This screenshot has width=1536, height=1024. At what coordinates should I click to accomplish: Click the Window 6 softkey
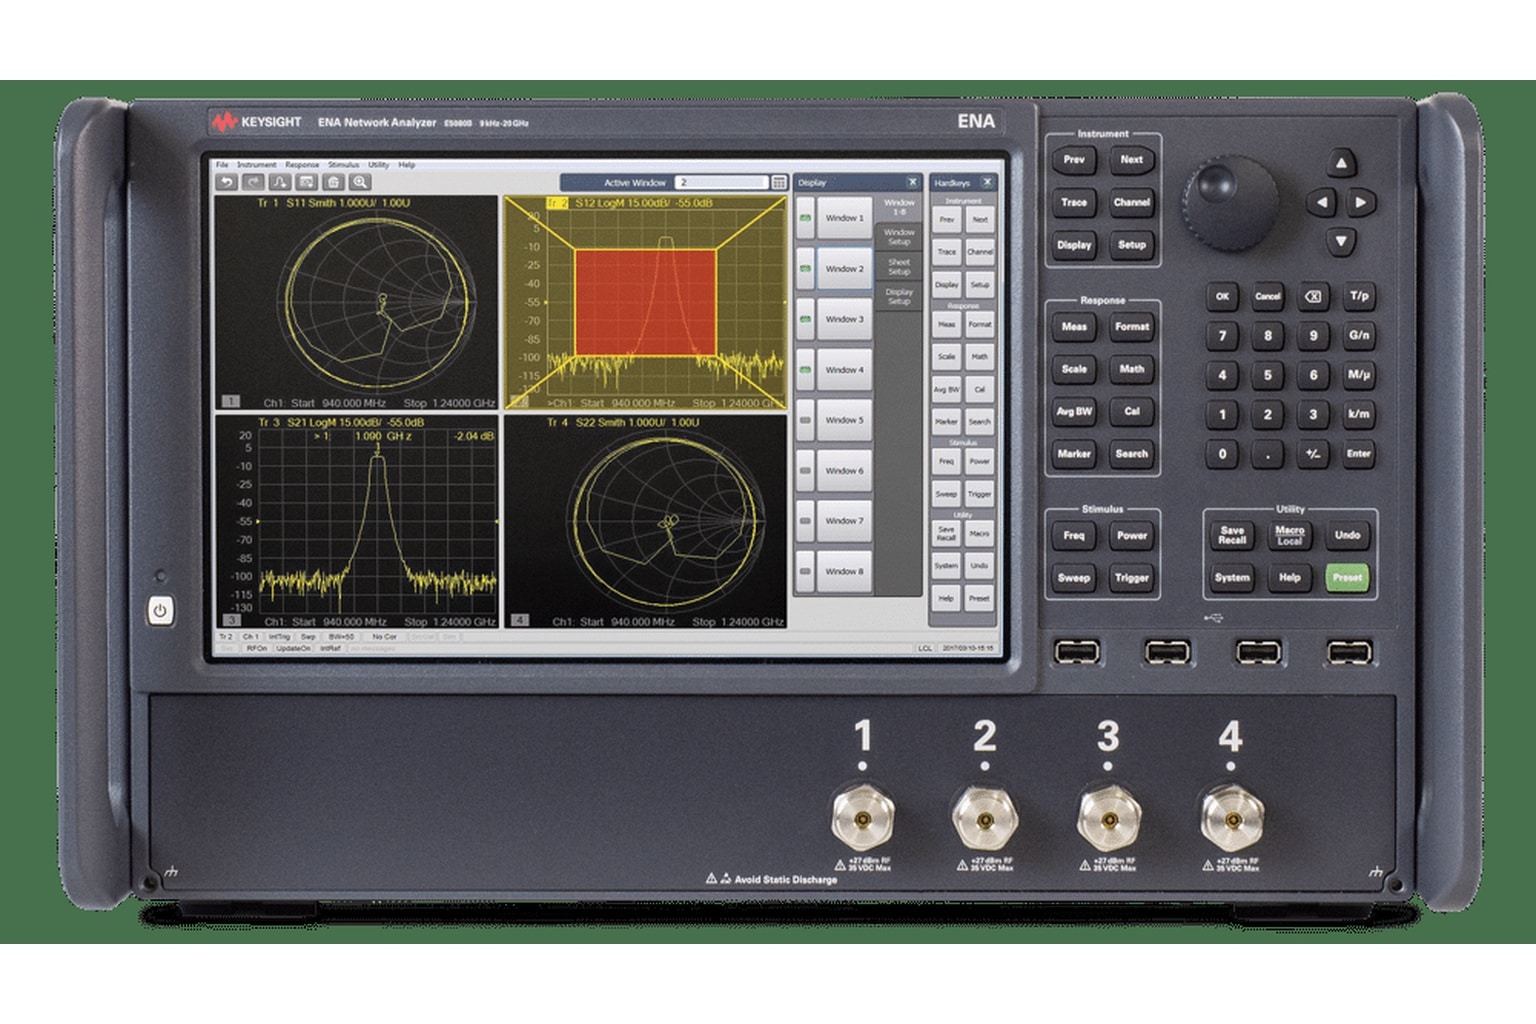[844, 470]
